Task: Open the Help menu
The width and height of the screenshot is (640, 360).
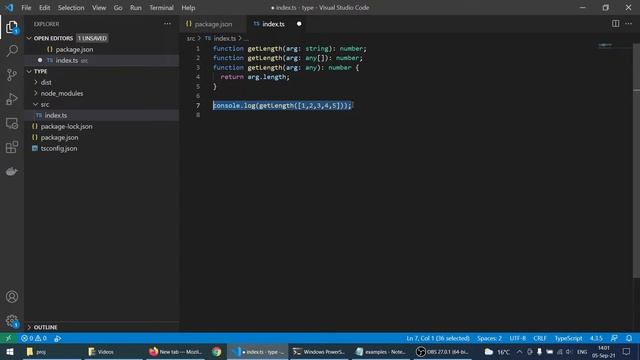Action: (x=188, y=7)
